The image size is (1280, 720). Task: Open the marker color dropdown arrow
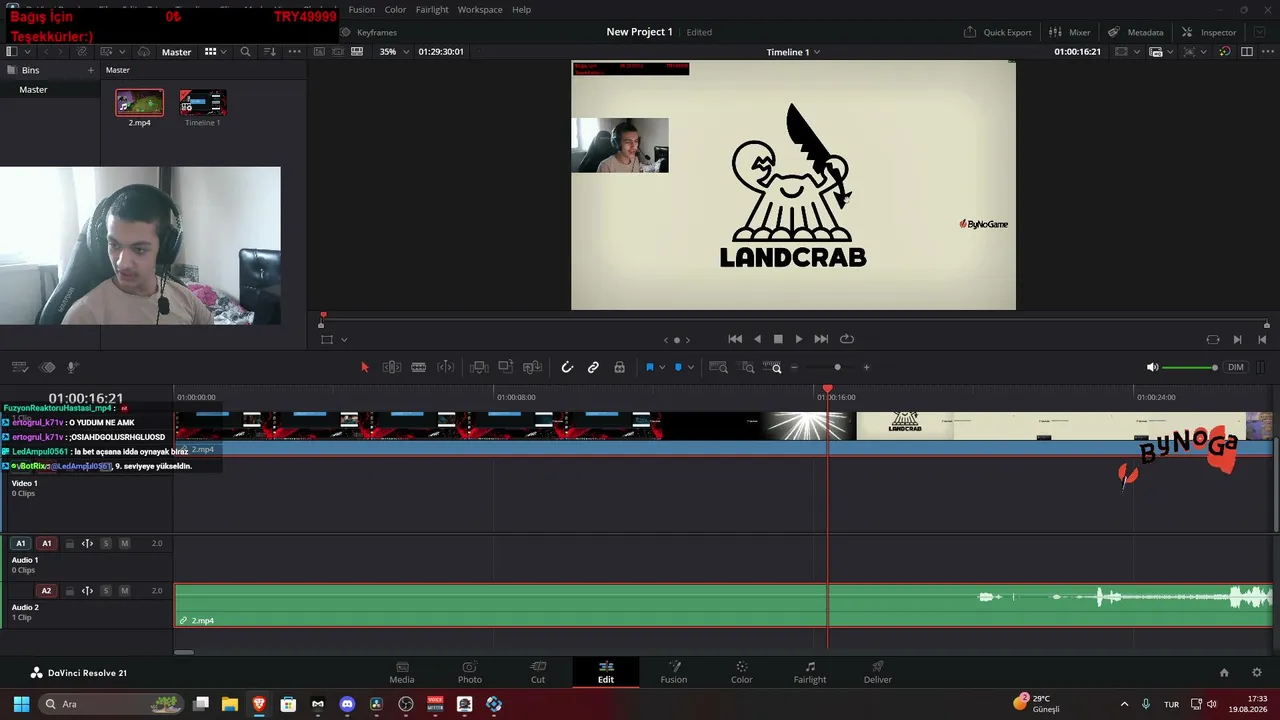pyautogui.click(x=690, y=367)
